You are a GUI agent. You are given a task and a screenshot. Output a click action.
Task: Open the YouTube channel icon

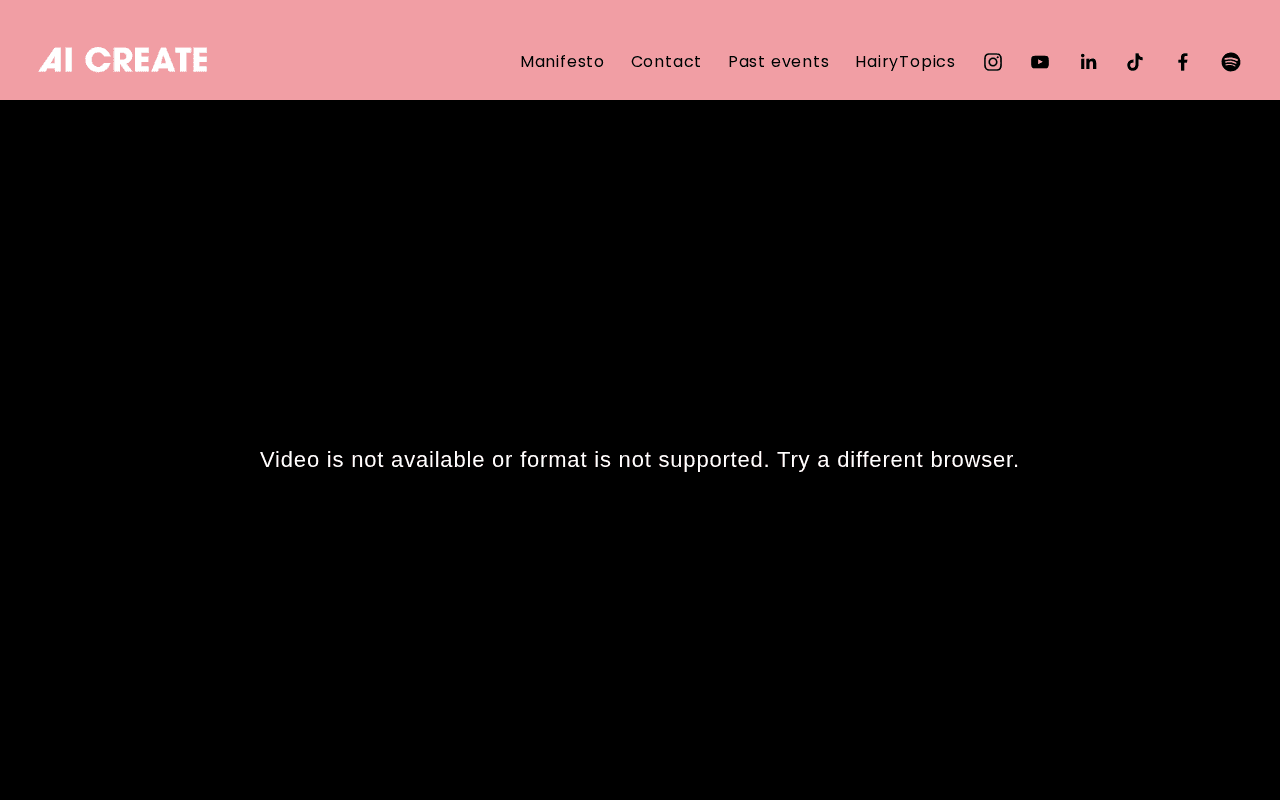pyautogui.click(x=1040, y=62)
